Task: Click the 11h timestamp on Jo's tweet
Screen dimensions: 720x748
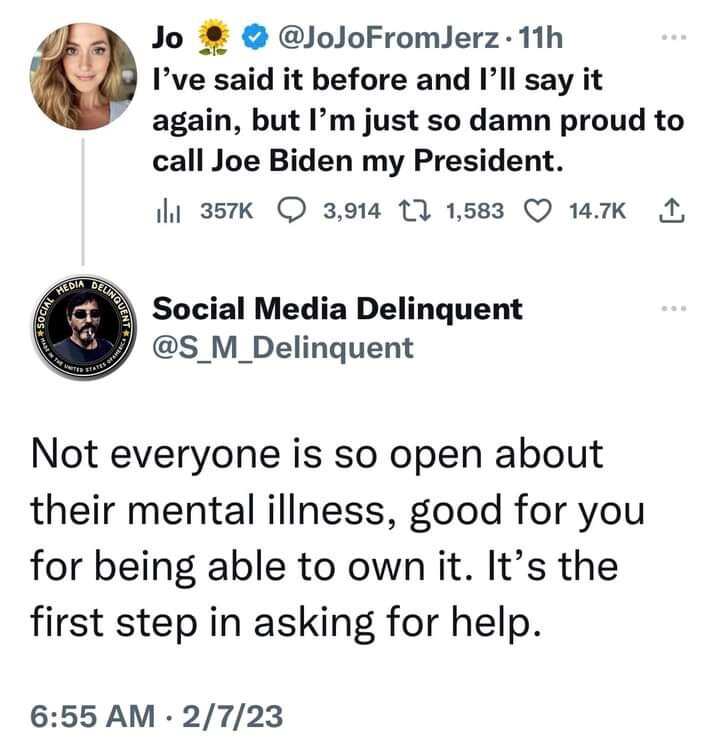Action: [544, 39]
